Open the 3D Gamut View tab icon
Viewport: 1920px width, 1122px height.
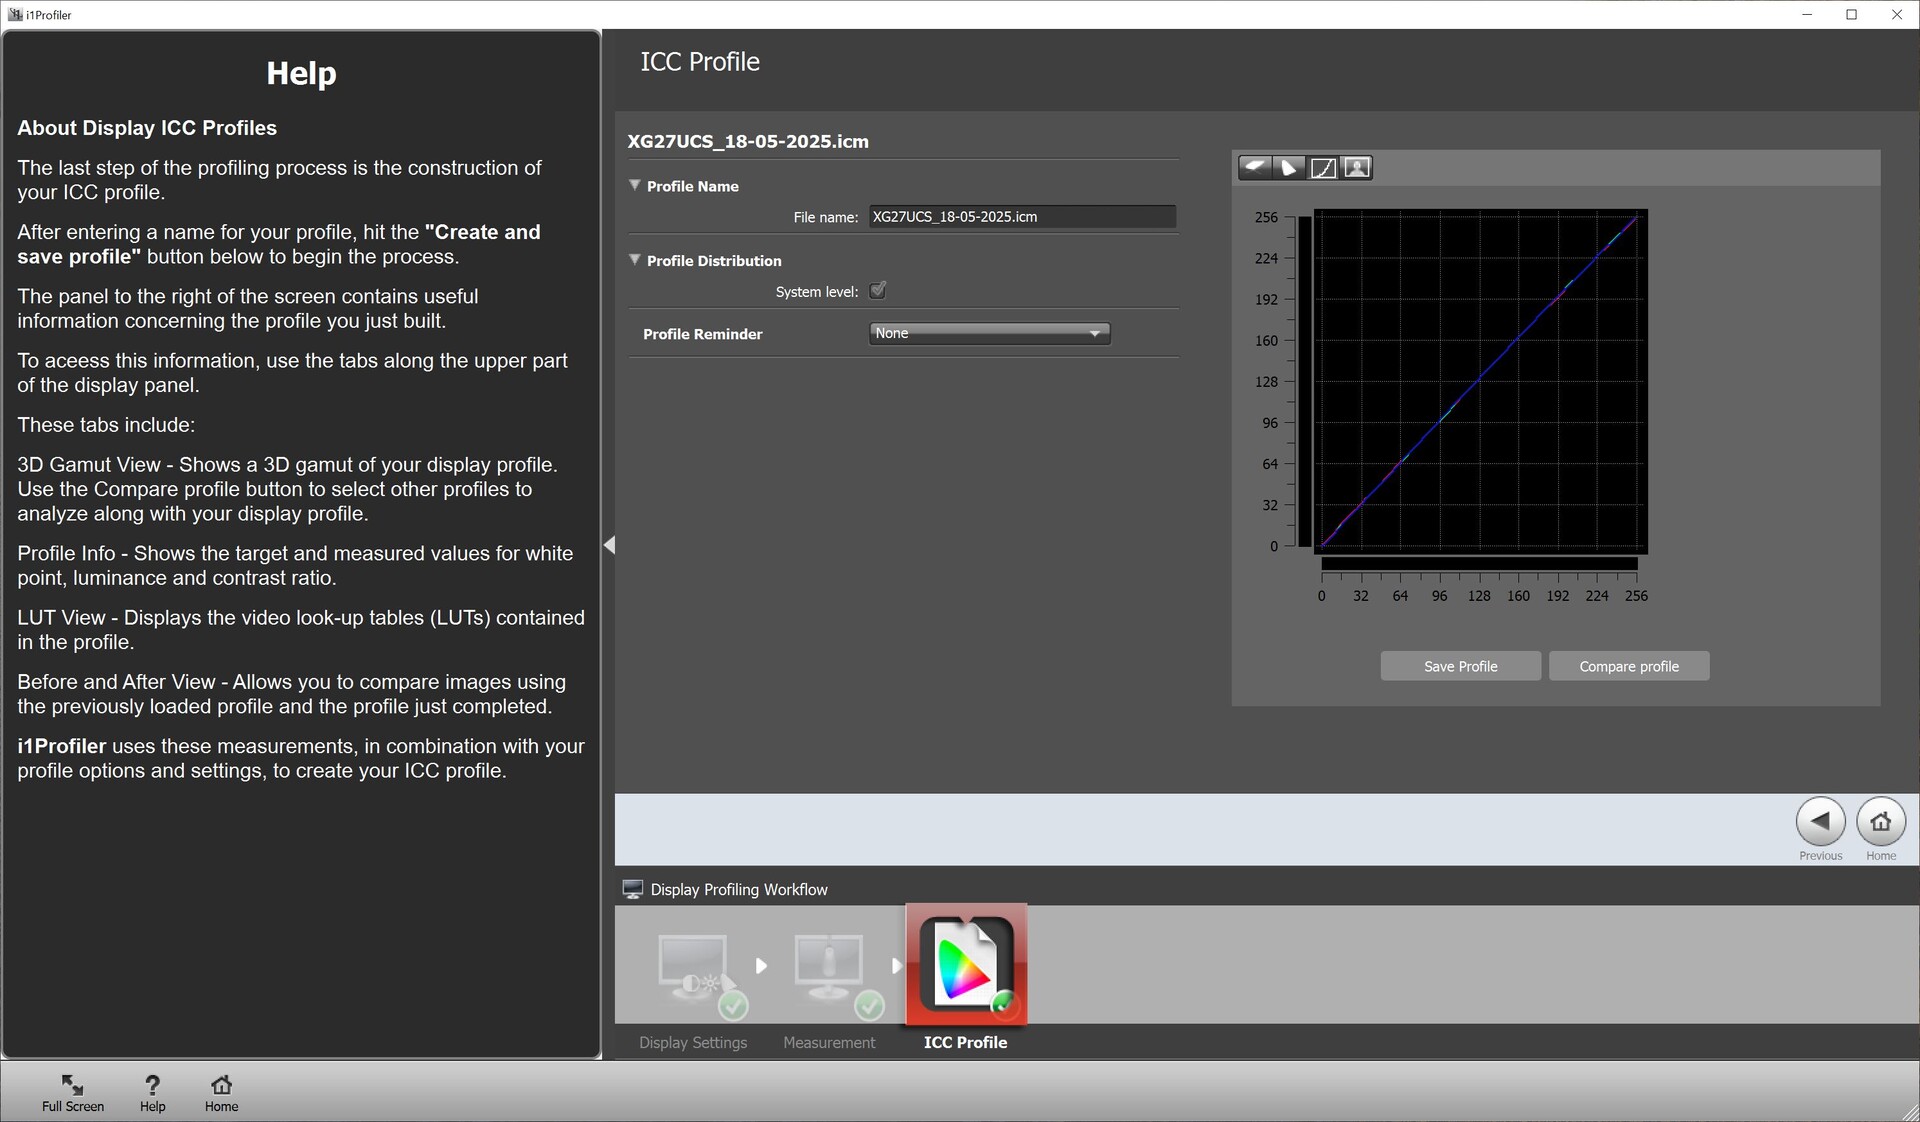point(1255,168)
